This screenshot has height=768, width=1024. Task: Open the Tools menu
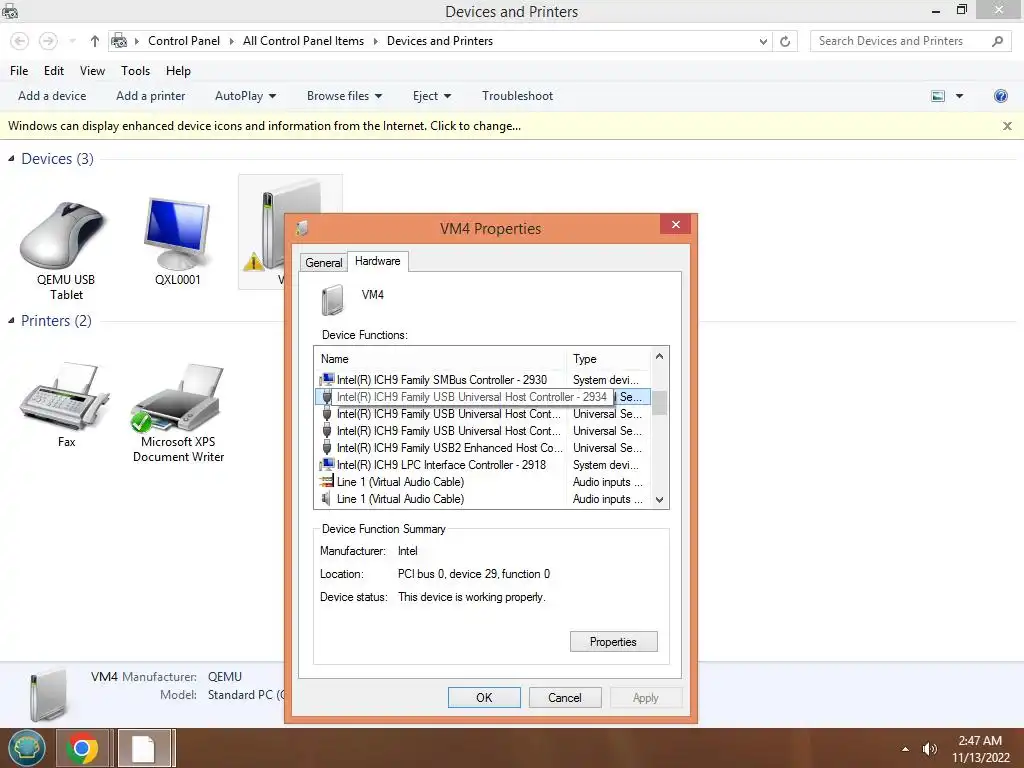point(135,71)
